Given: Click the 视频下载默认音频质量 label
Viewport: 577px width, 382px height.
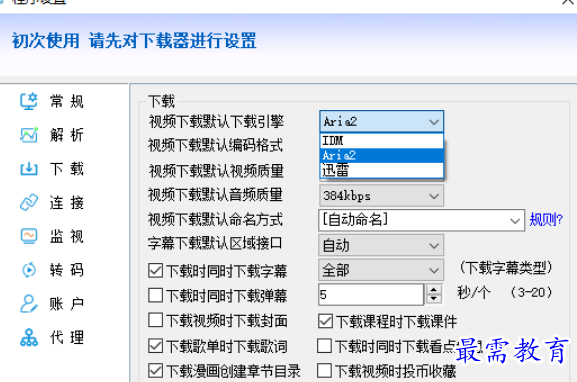Looking at the screenshot, I should [215, 195].
